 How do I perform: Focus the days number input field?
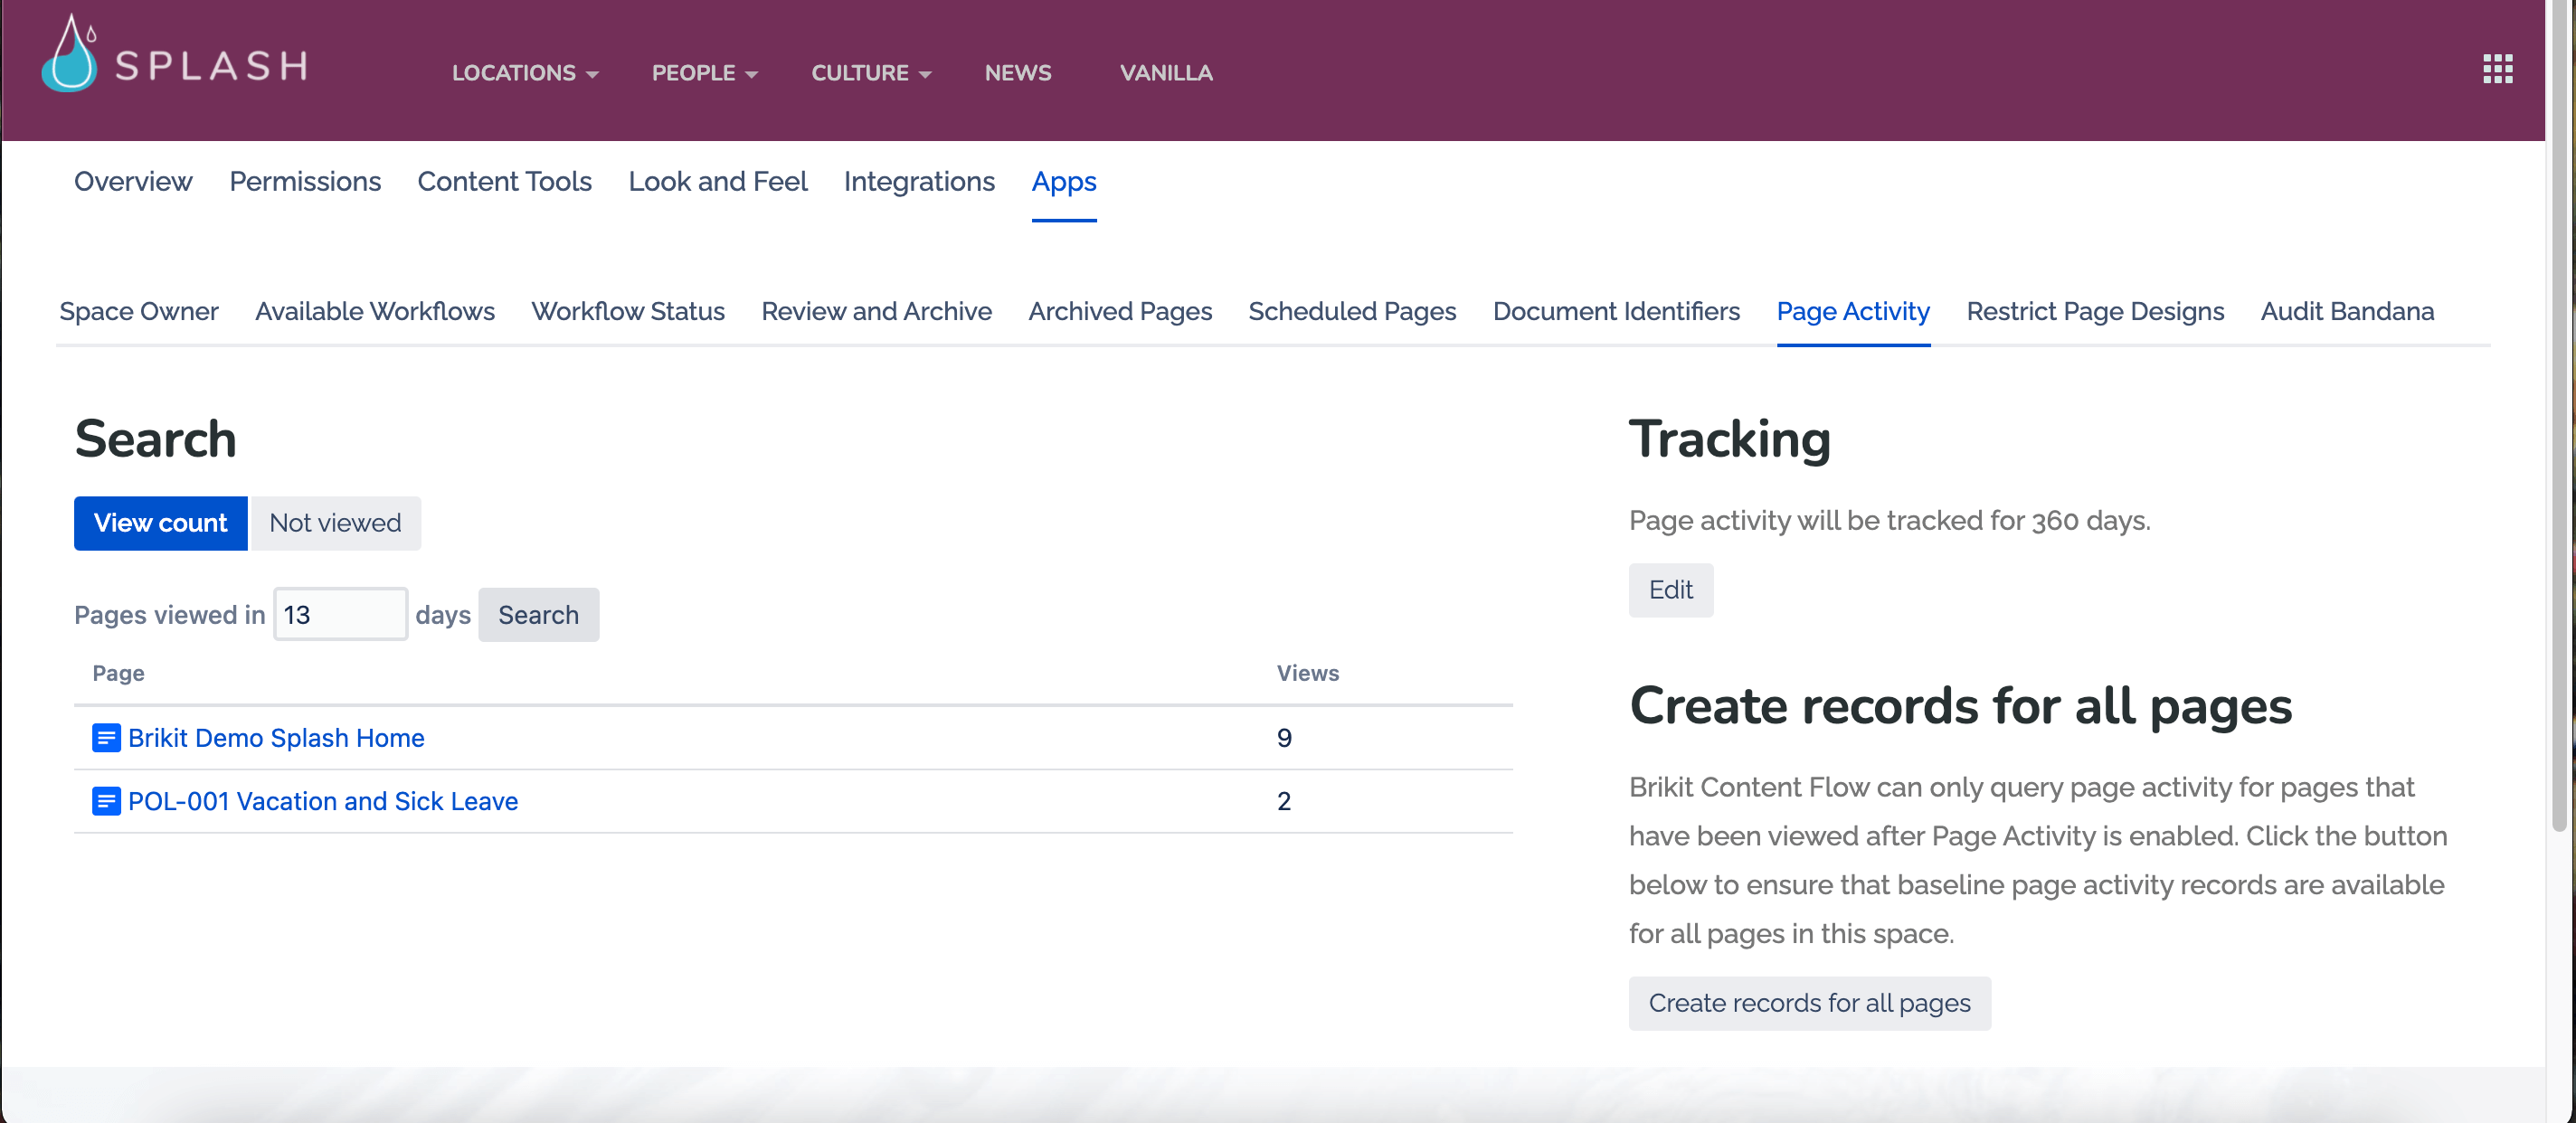pos(341,614)
